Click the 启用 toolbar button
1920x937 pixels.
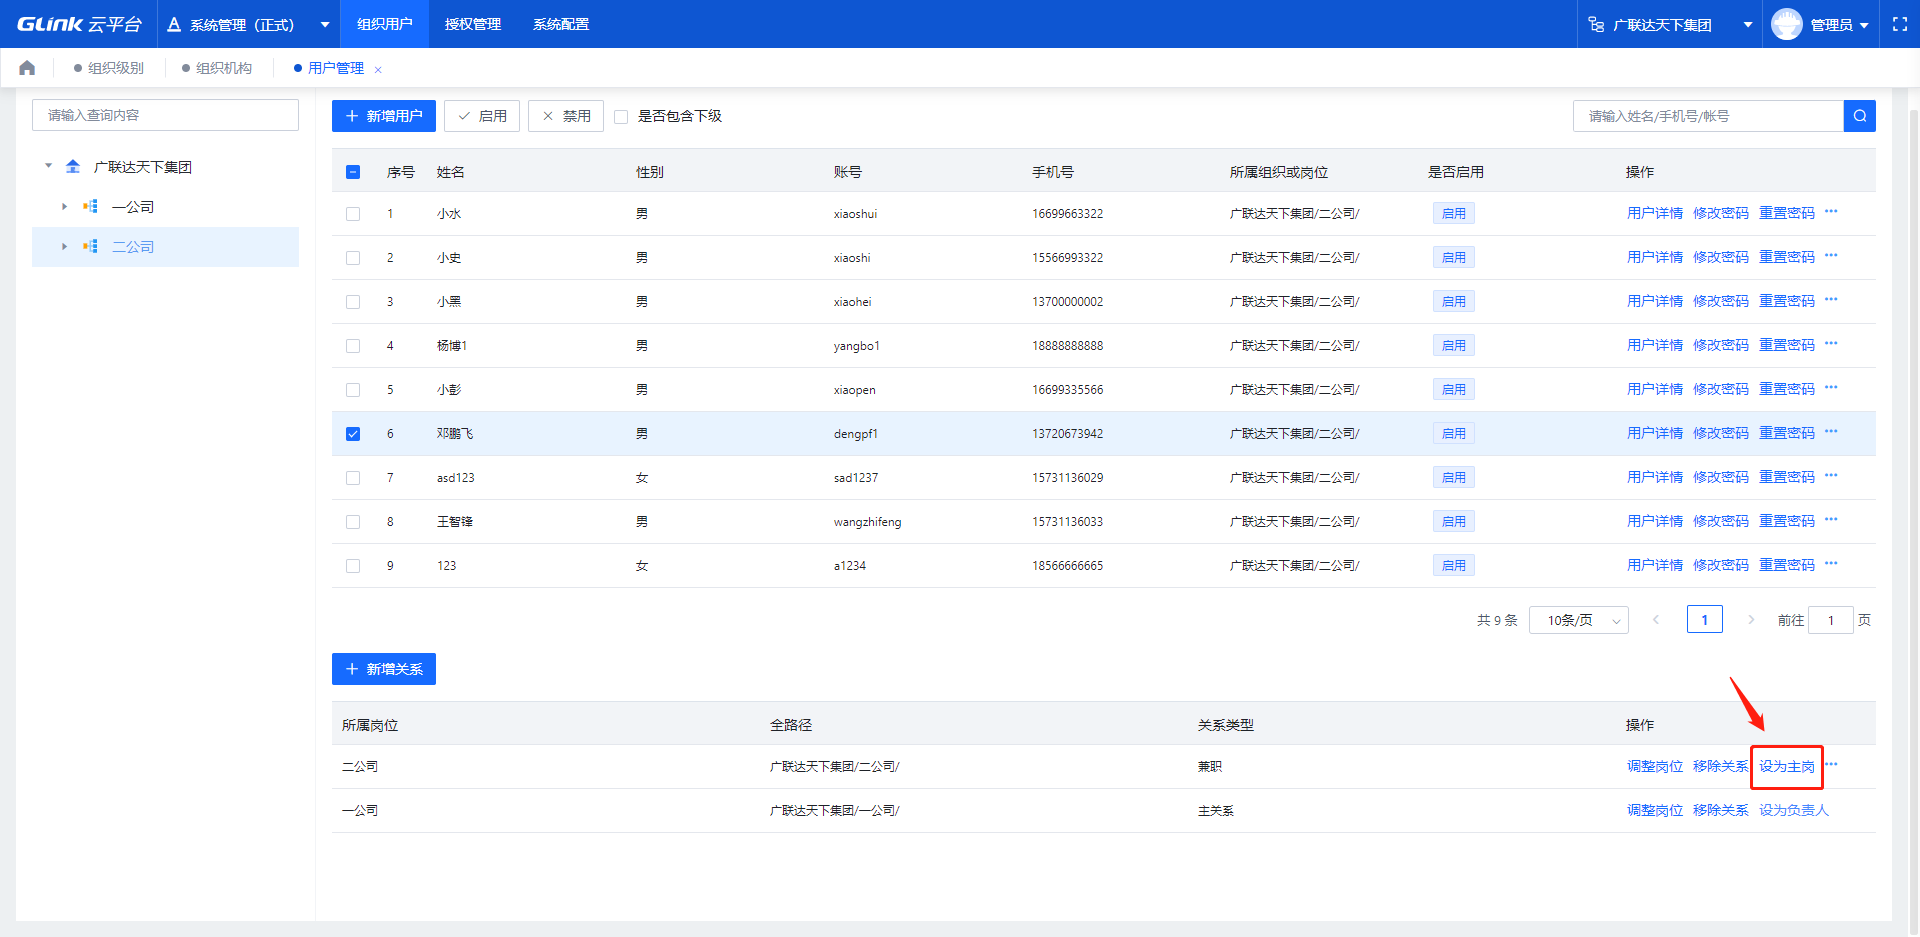[482, 116]
